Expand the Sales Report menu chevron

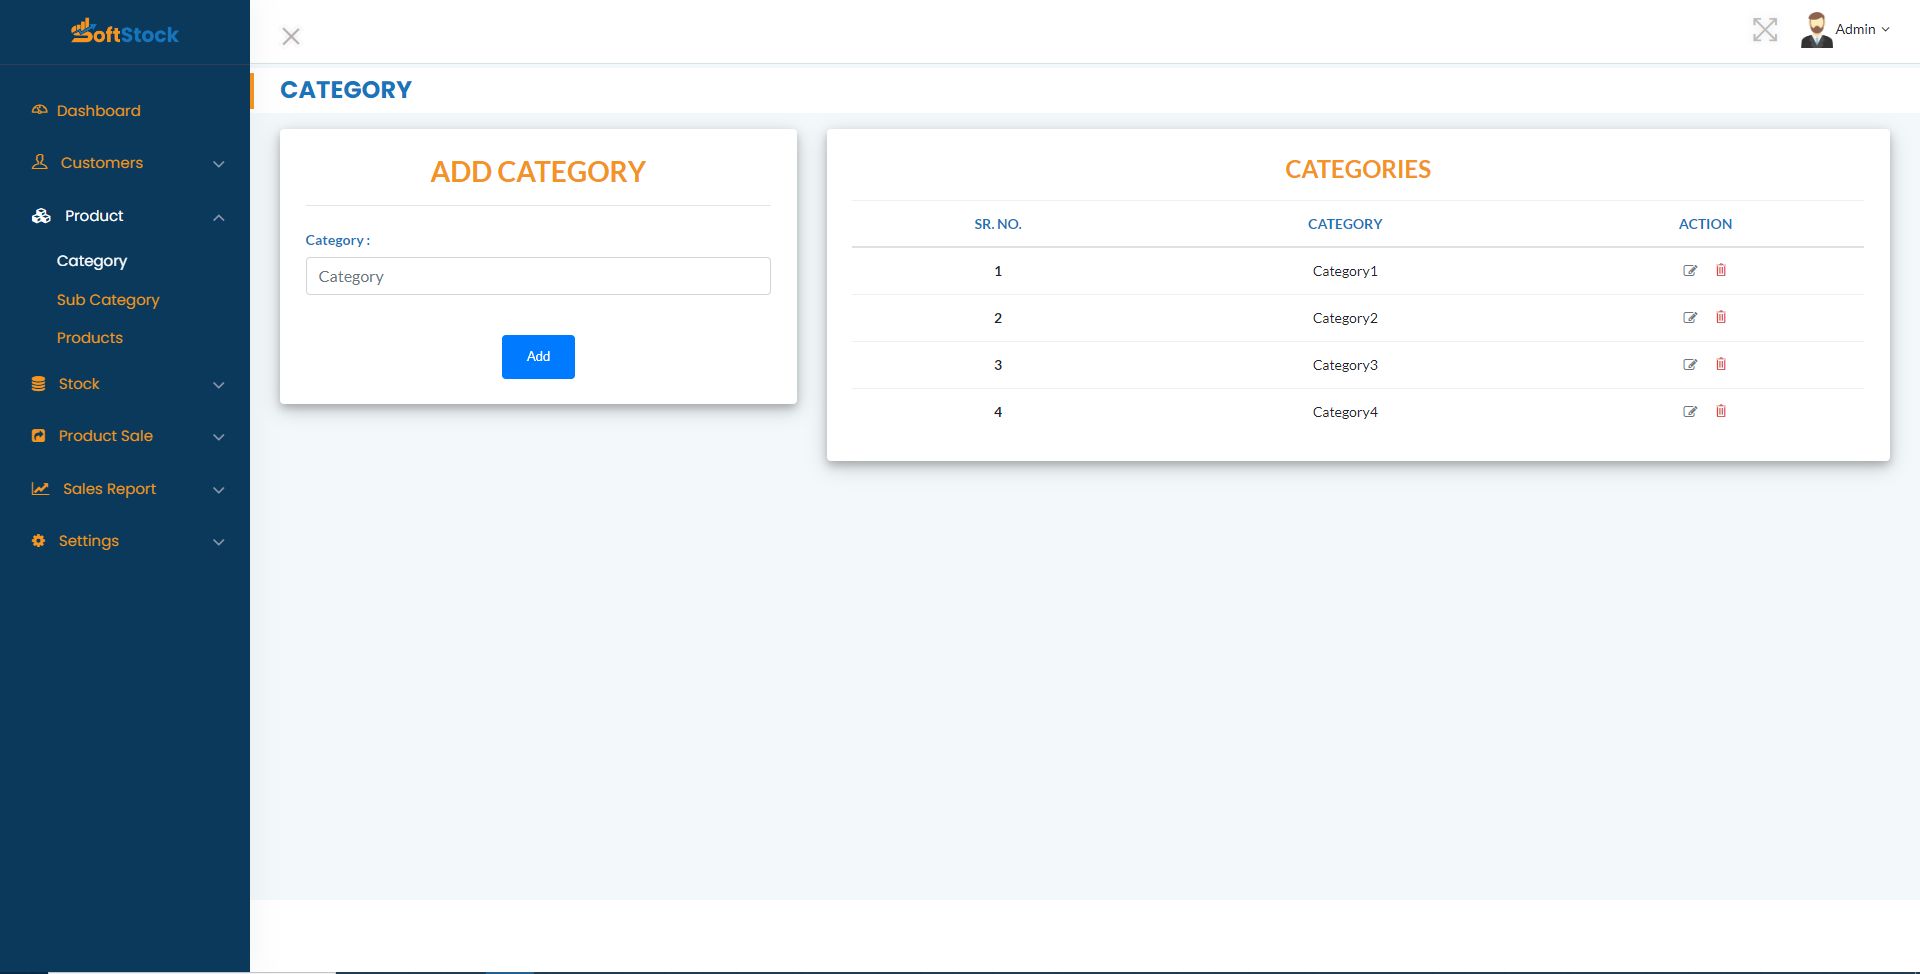point(219,490)
